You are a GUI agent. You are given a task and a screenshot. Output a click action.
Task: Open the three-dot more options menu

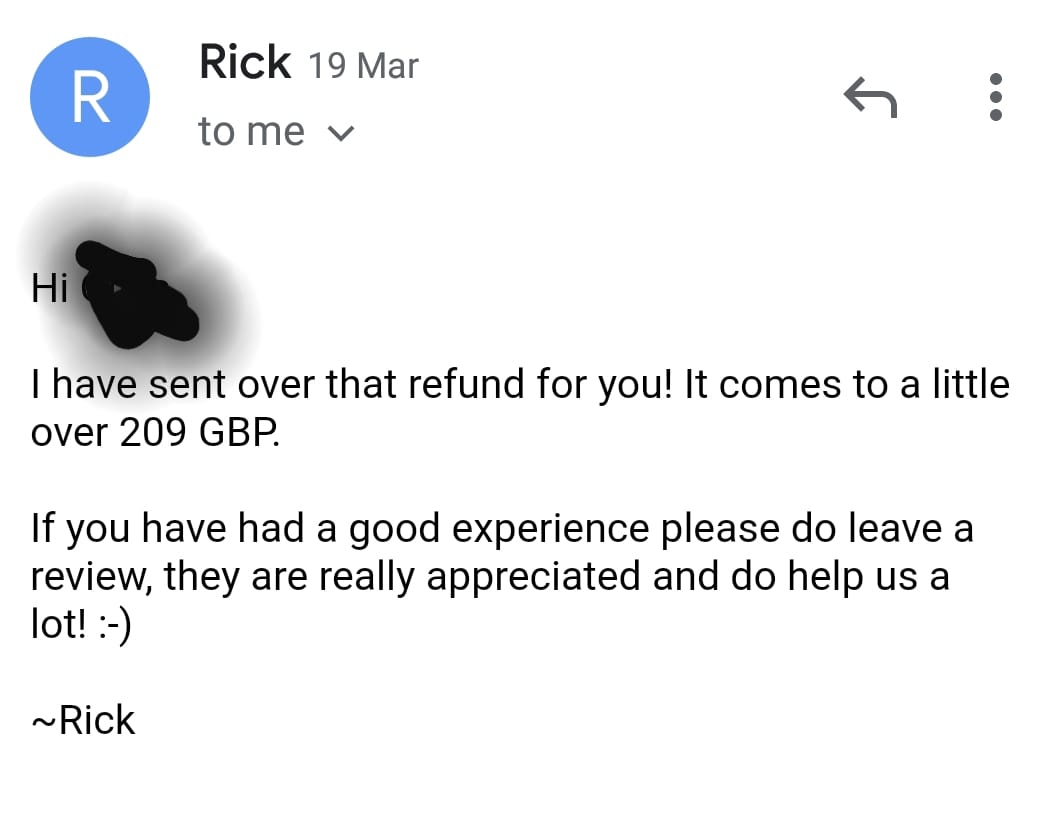[x=995, y=97]
